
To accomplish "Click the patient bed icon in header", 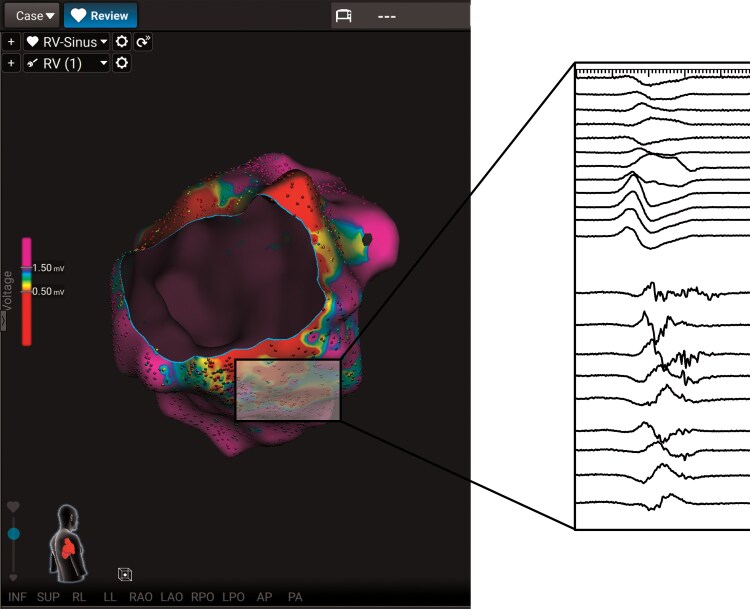I will 343,16.
